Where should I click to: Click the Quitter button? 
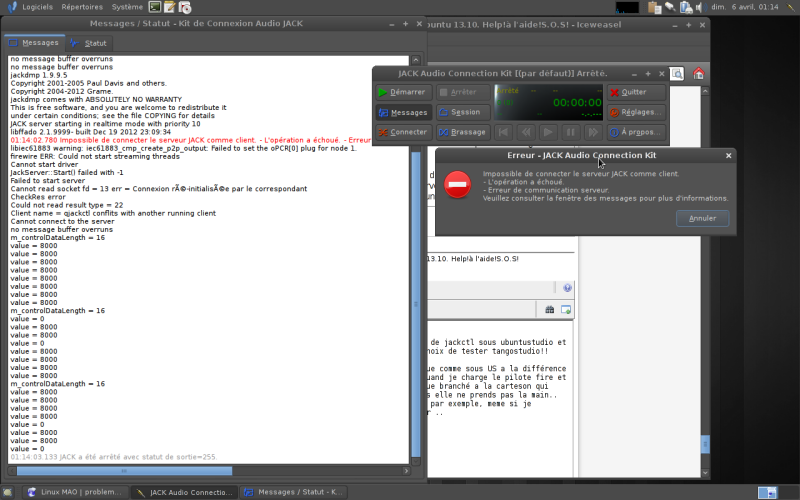[x=636, y=92]
